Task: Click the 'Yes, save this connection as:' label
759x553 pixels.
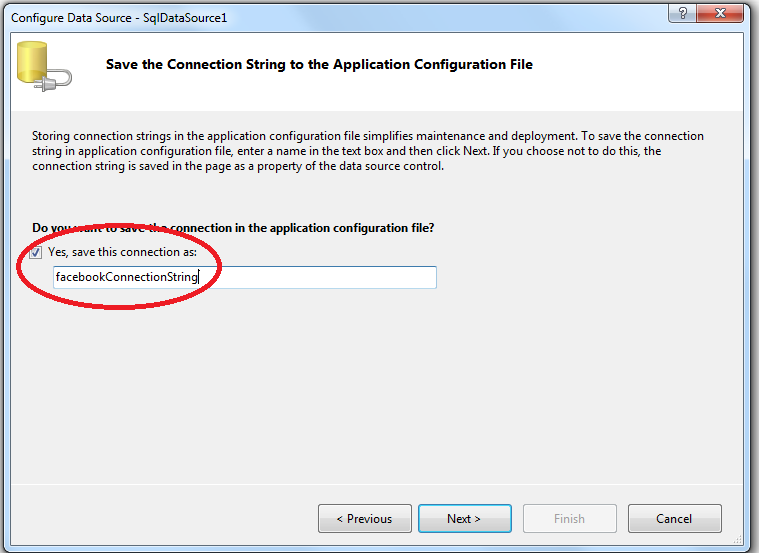Action: (122, 252)
